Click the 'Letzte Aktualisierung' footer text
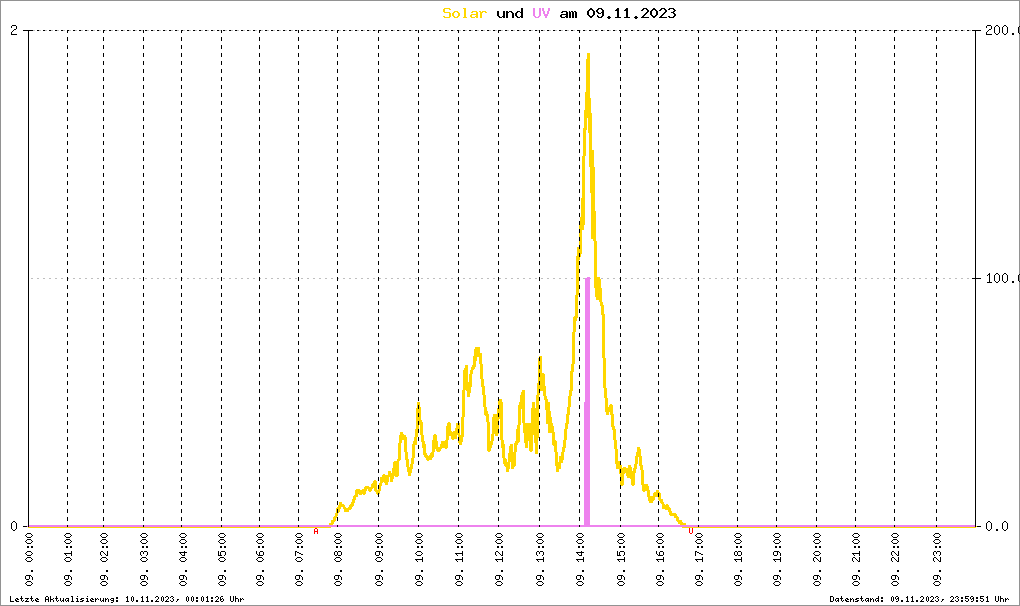Viewport: 1020px width, 606px height. coord(127,599)
